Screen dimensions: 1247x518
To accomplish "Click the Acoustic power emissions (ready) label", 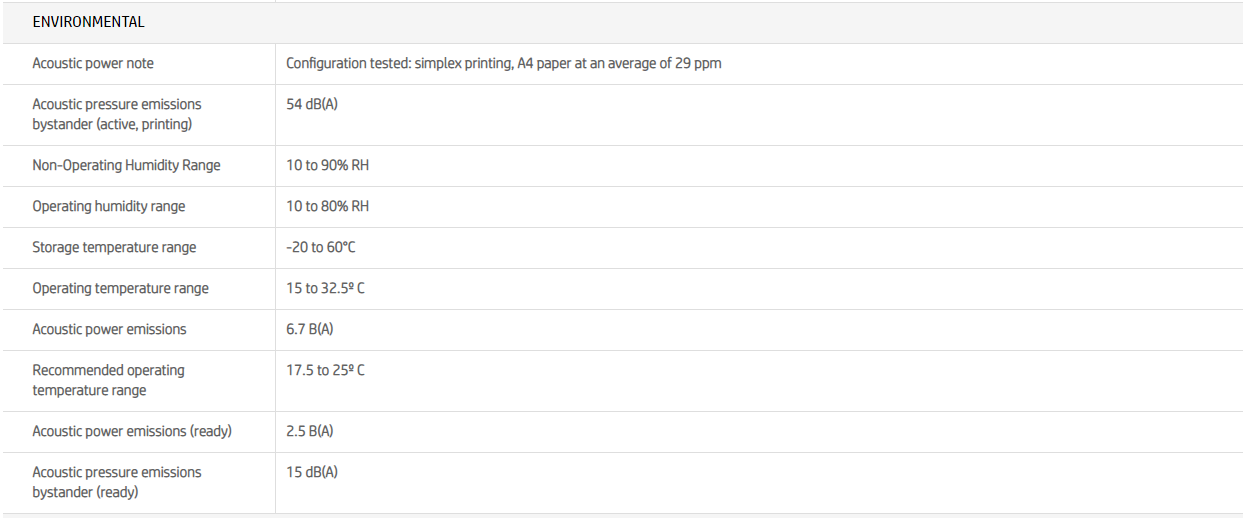I will coord(132,431).
